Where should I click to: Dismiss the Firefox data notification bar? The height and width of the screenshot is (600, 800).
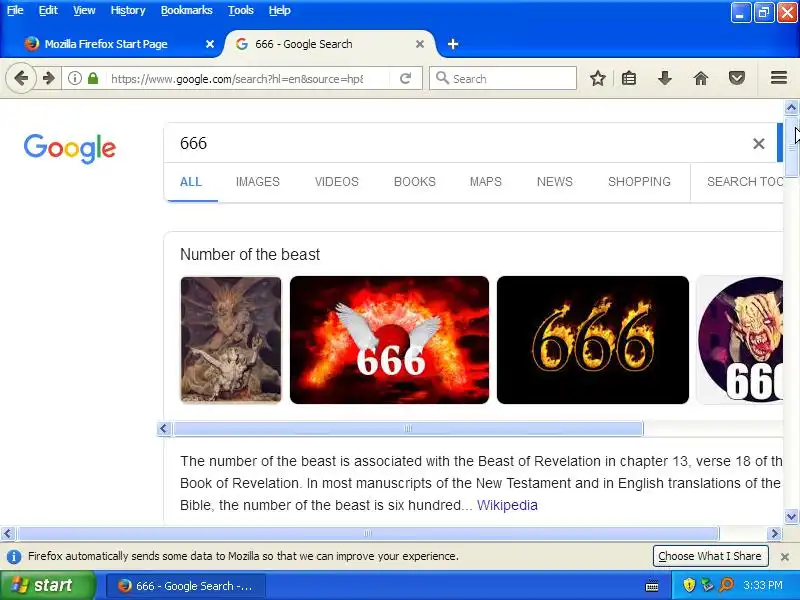[x=785, y=557]
